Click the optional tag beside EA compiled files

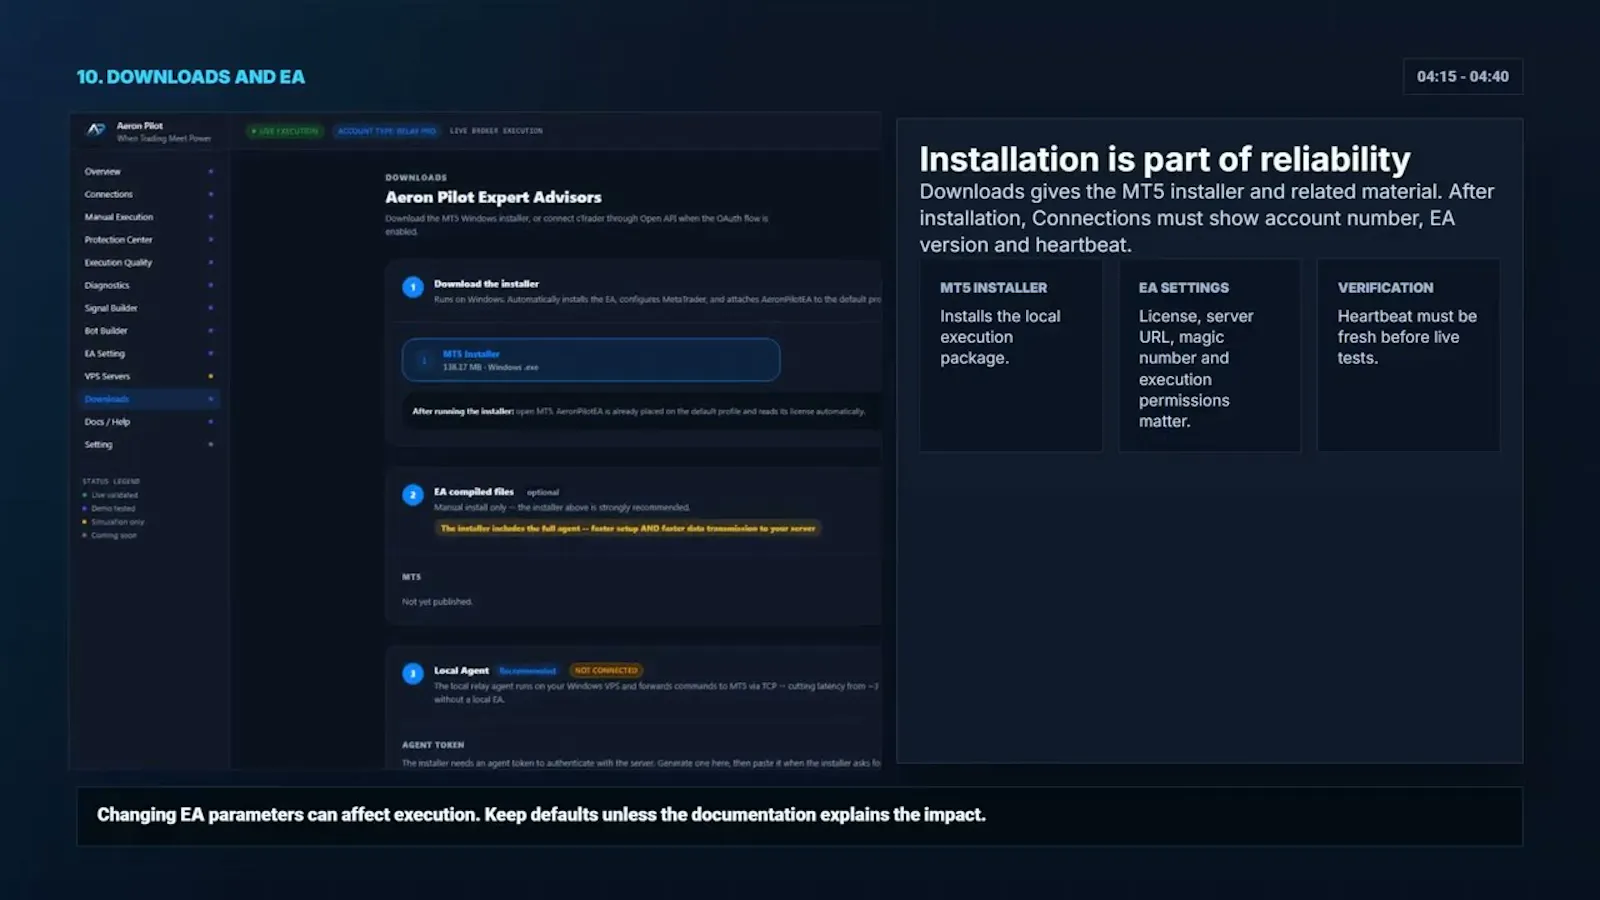pos(543,492)
